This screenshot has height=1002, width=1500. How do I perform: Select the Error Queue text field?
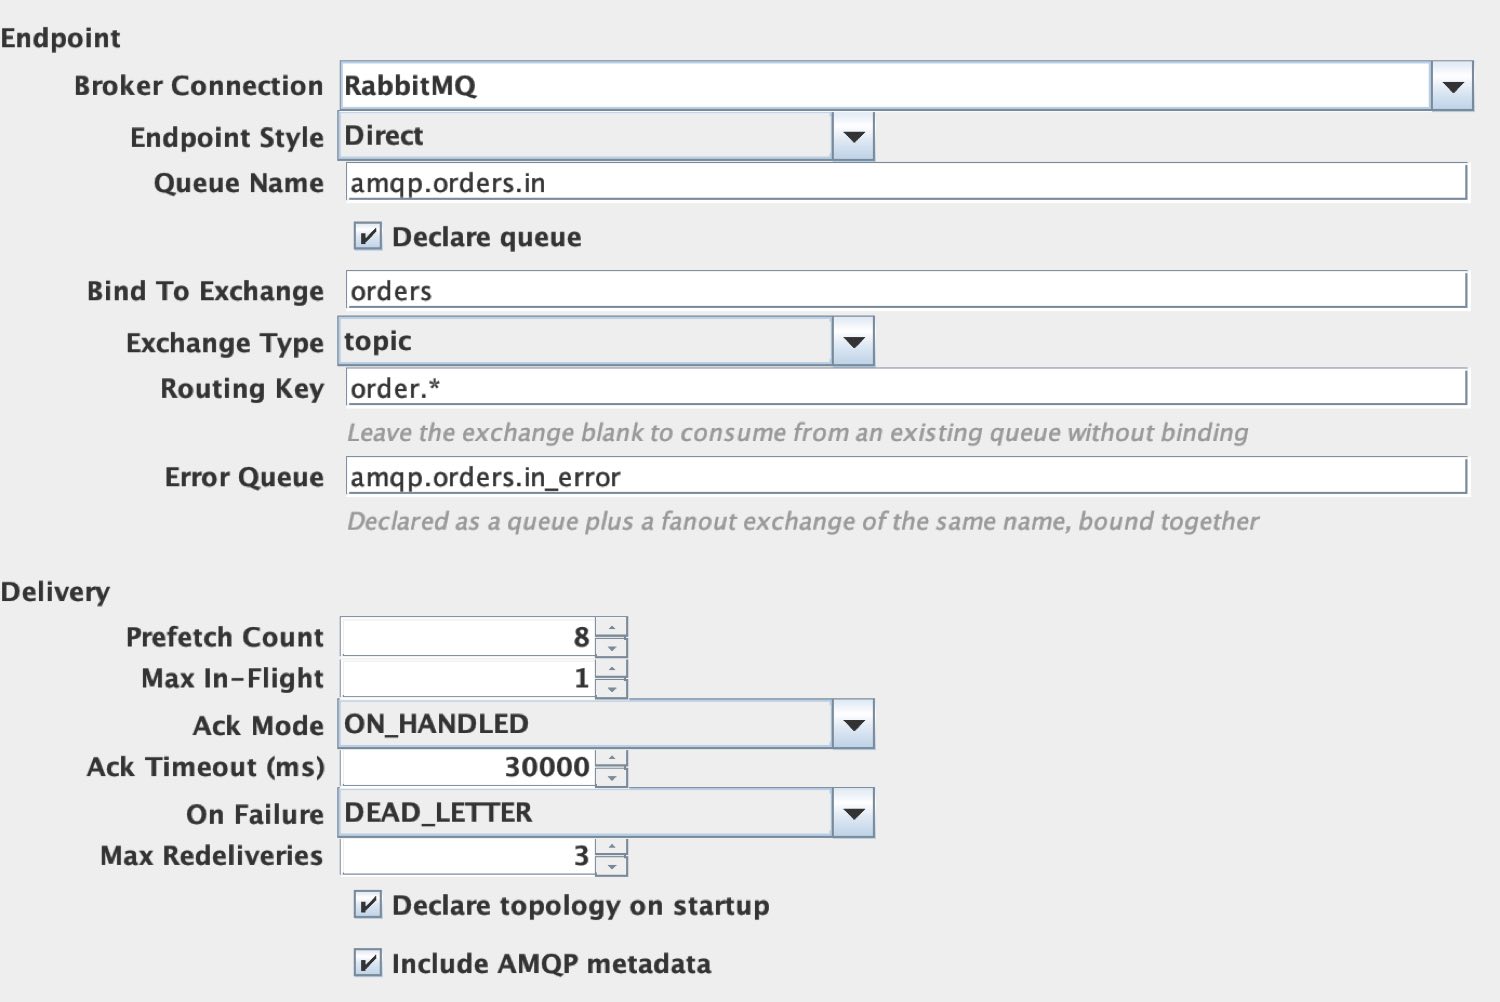pyautogui.click(x=906, y=477)
